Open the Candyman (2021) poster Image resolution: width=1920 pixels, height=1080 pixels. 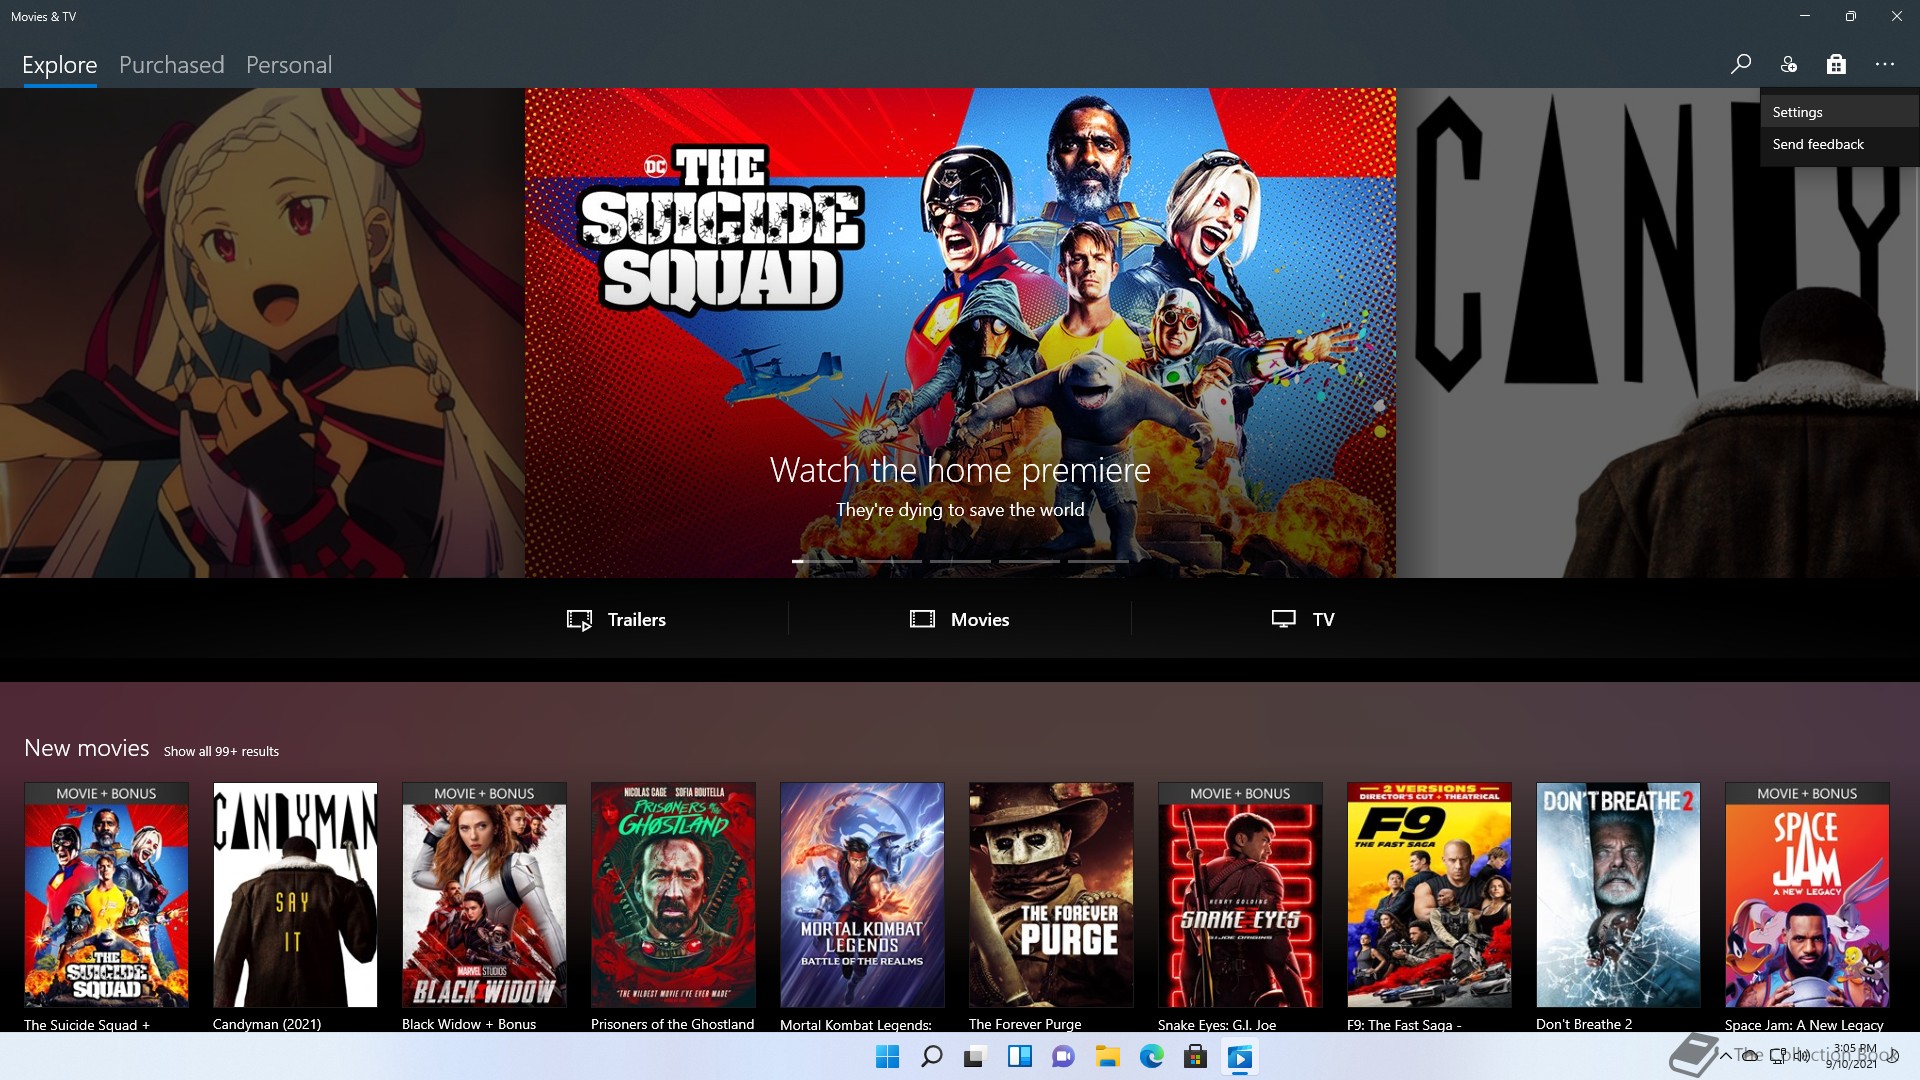point(295,895)
